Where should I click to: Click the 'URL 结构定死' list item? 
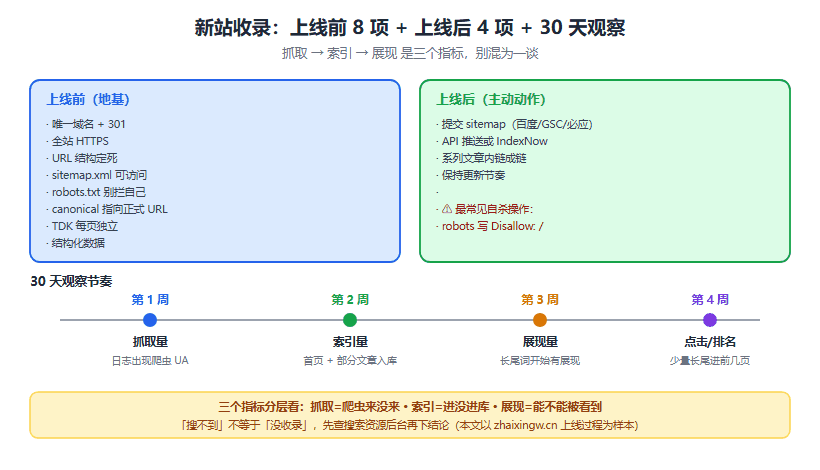click(84, 158)
